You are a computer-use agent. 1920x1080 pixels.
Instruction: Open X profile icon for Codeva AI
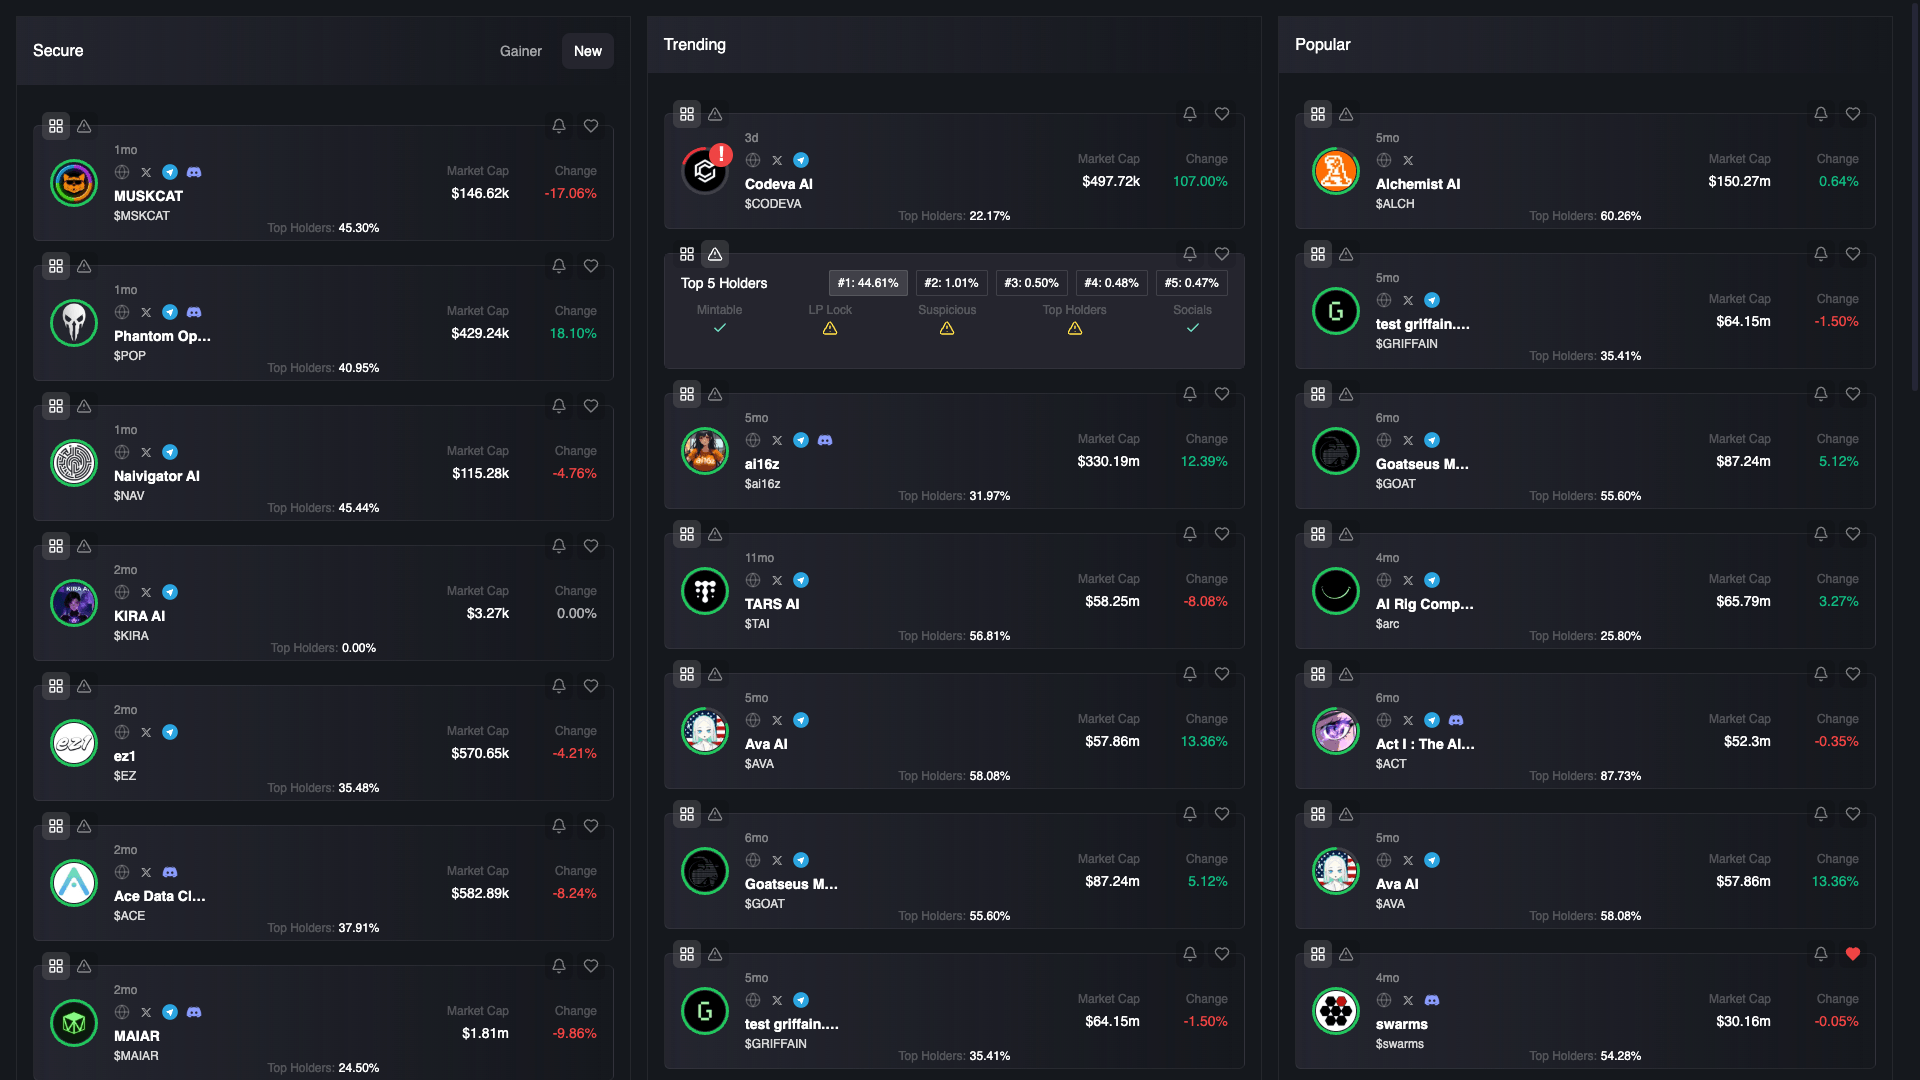pos(777,160)
